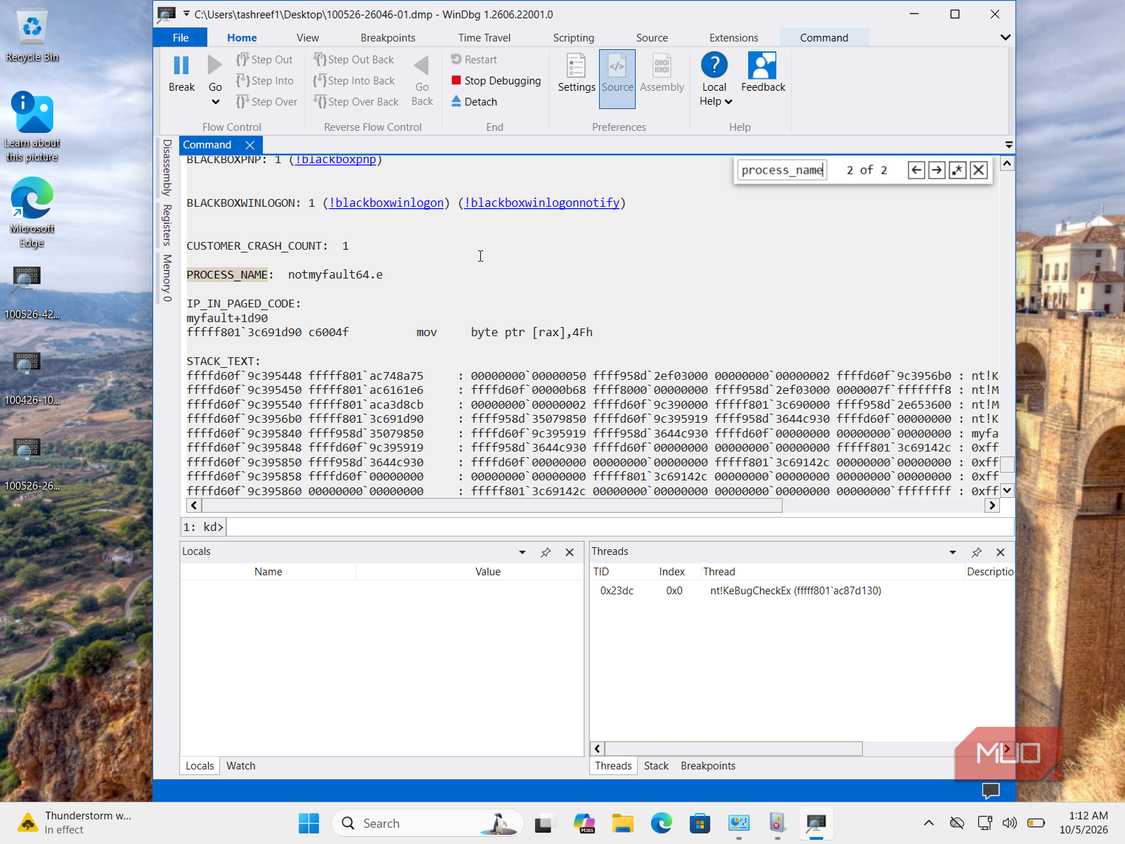Open the Recycle Bin desktop icon
The image size is (1125, 844).
pyautogui.click(x=32, y=36)
